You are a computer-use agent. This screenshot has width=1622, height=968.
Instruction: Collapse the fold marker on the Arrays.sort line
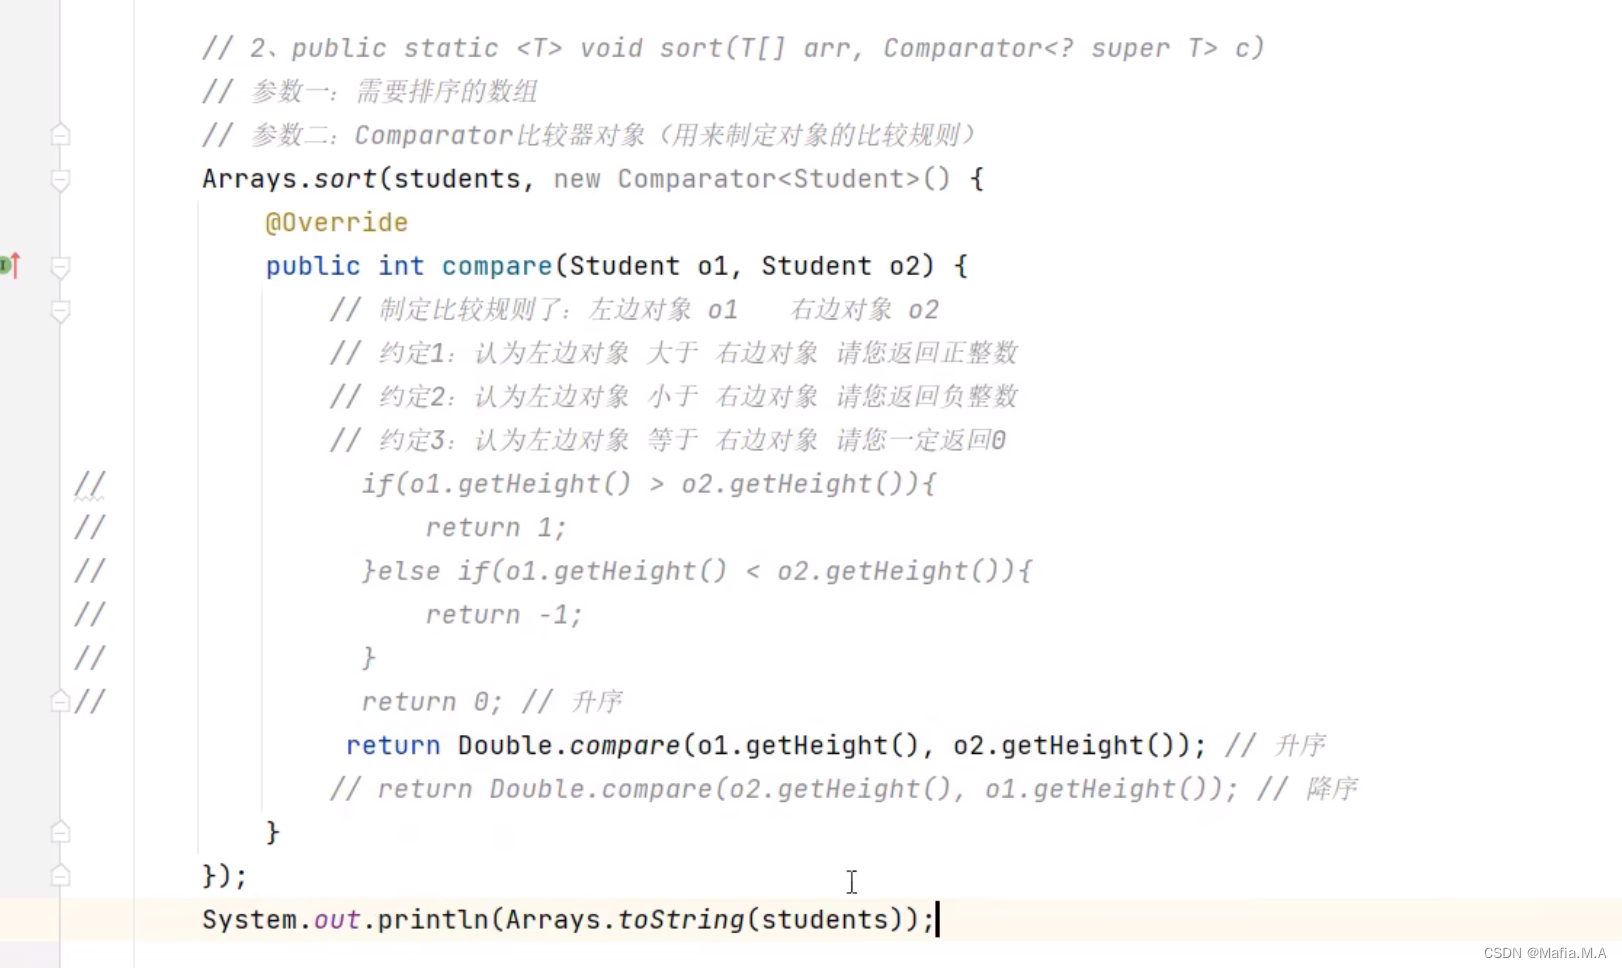tap(60, 180)
